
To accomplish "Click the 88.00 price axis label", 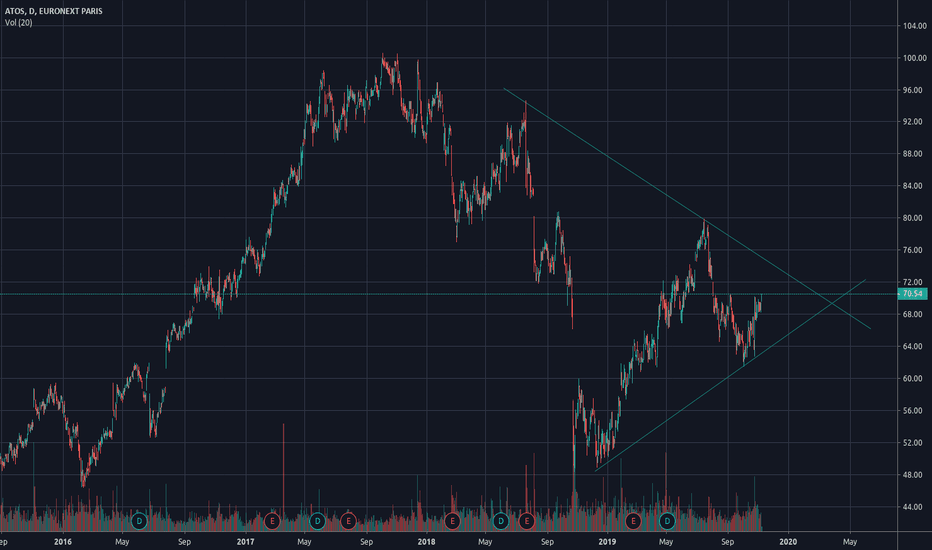I will click(x=914, y=154).
